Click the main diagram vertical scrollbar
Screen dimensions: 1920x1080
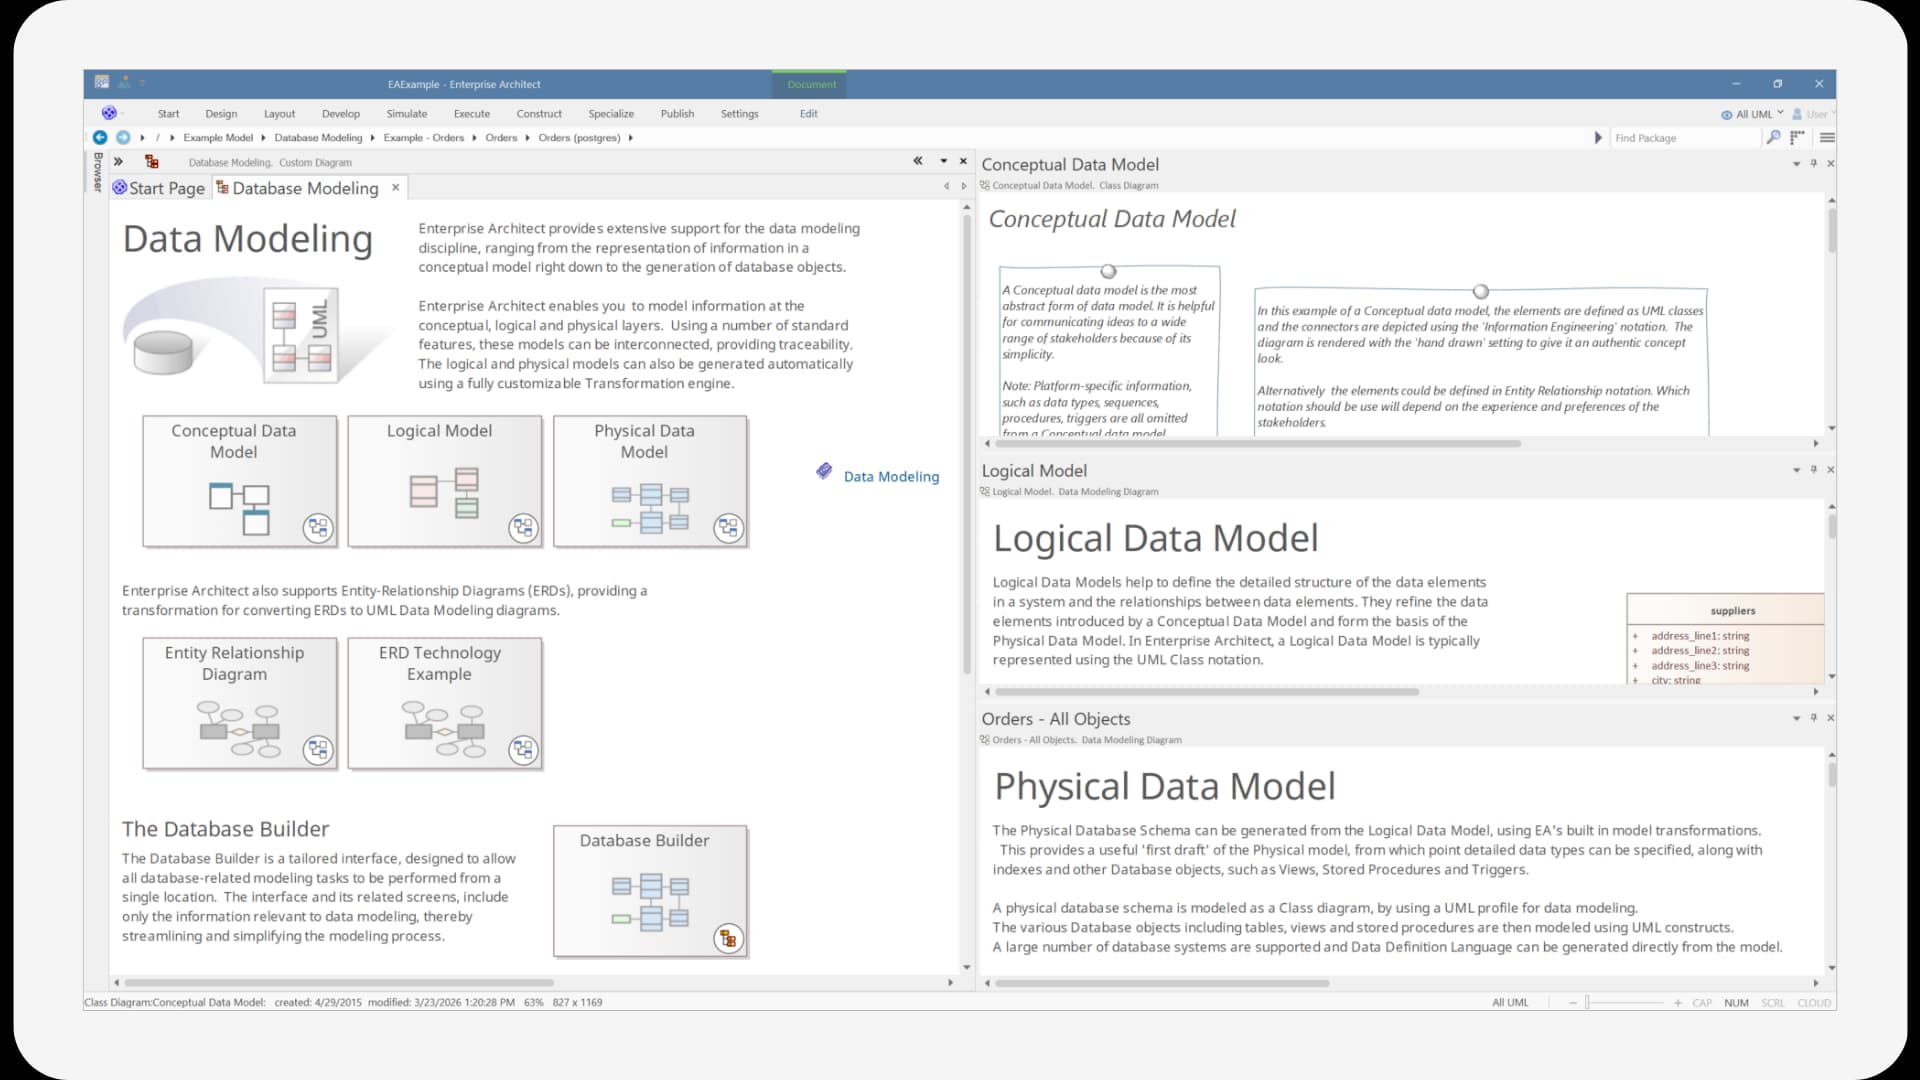(967, 445)
